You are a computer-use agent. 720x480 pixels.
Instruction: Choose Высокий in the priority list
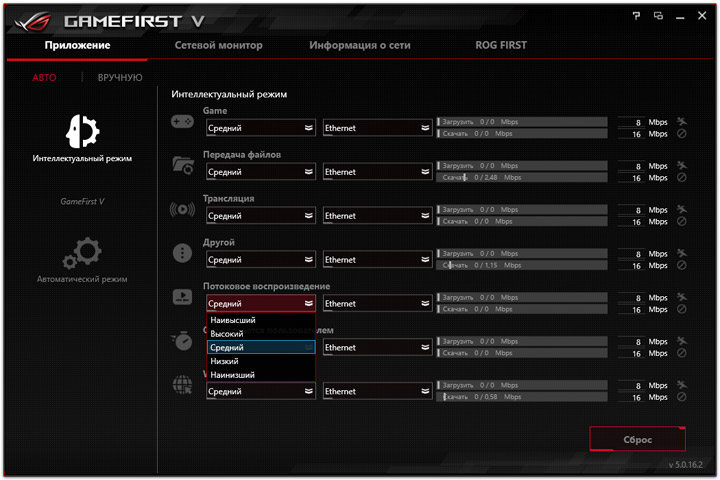260,334
